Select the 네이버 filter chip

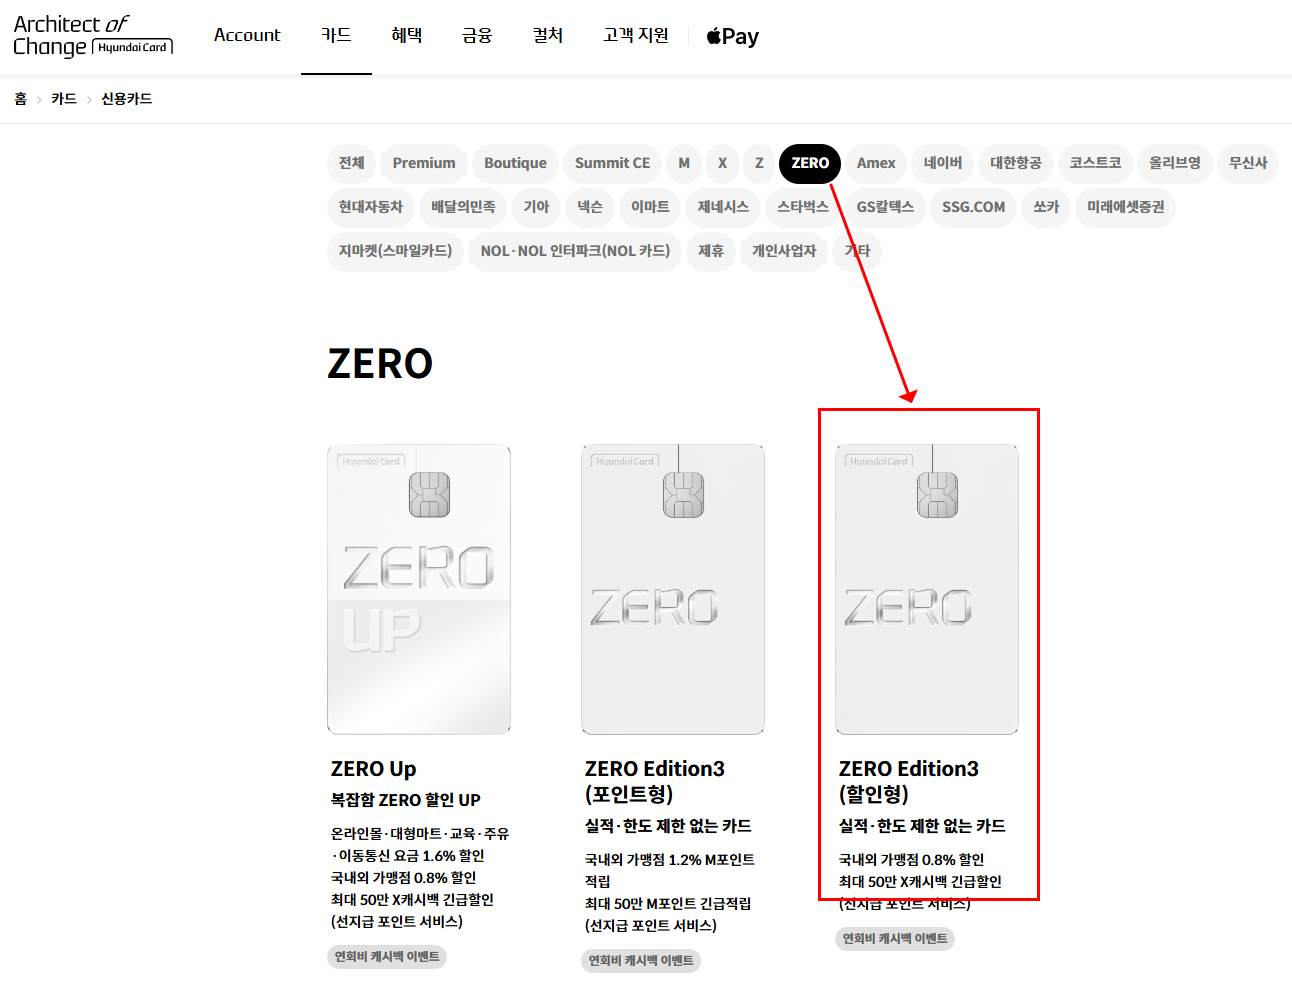point(942,163)
